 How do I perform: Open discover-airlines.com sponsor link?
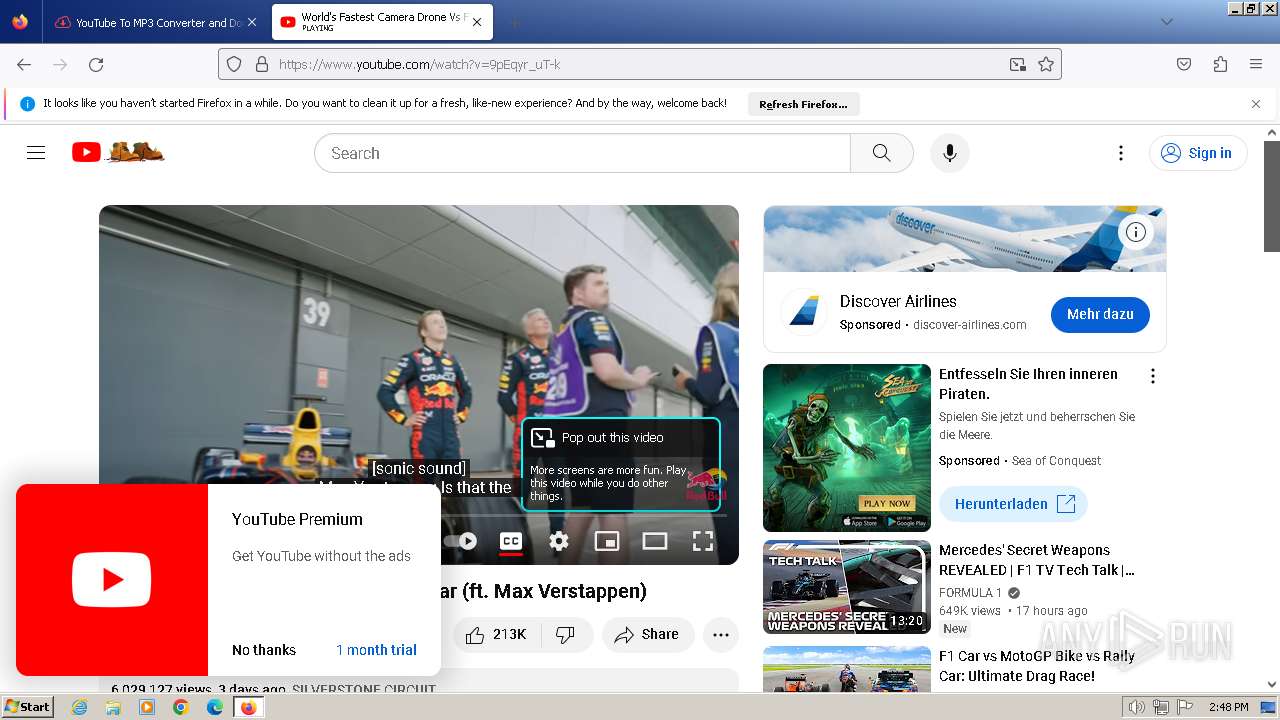pyautogui.click(x=969, y=325)
